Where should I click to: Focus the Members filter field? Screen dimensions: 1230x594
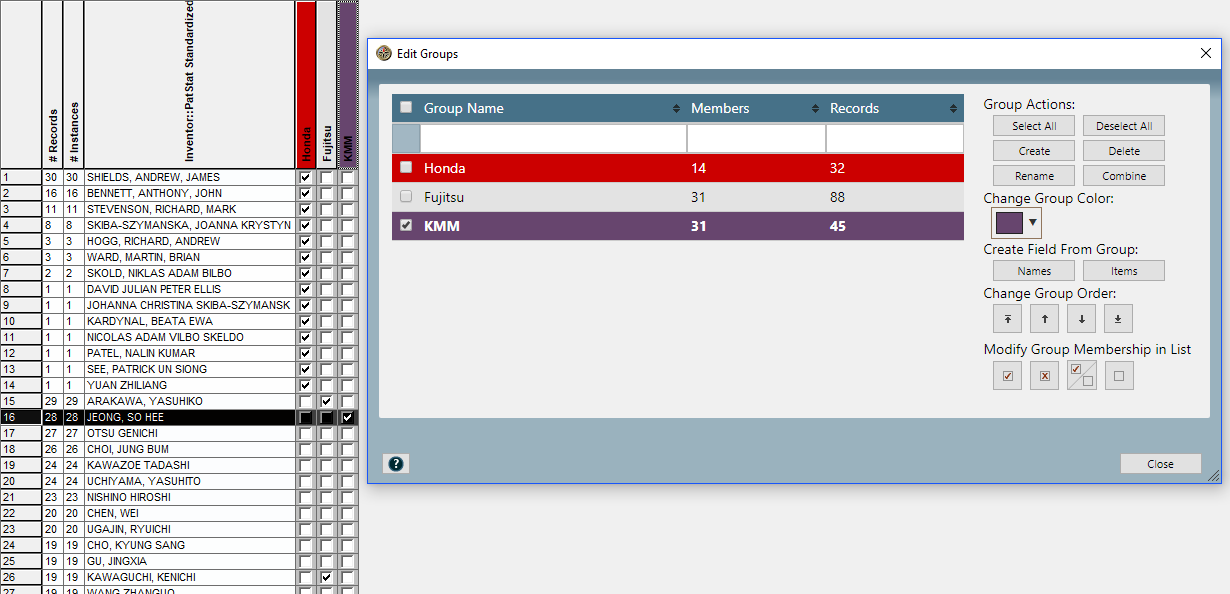tap(756, 138)
